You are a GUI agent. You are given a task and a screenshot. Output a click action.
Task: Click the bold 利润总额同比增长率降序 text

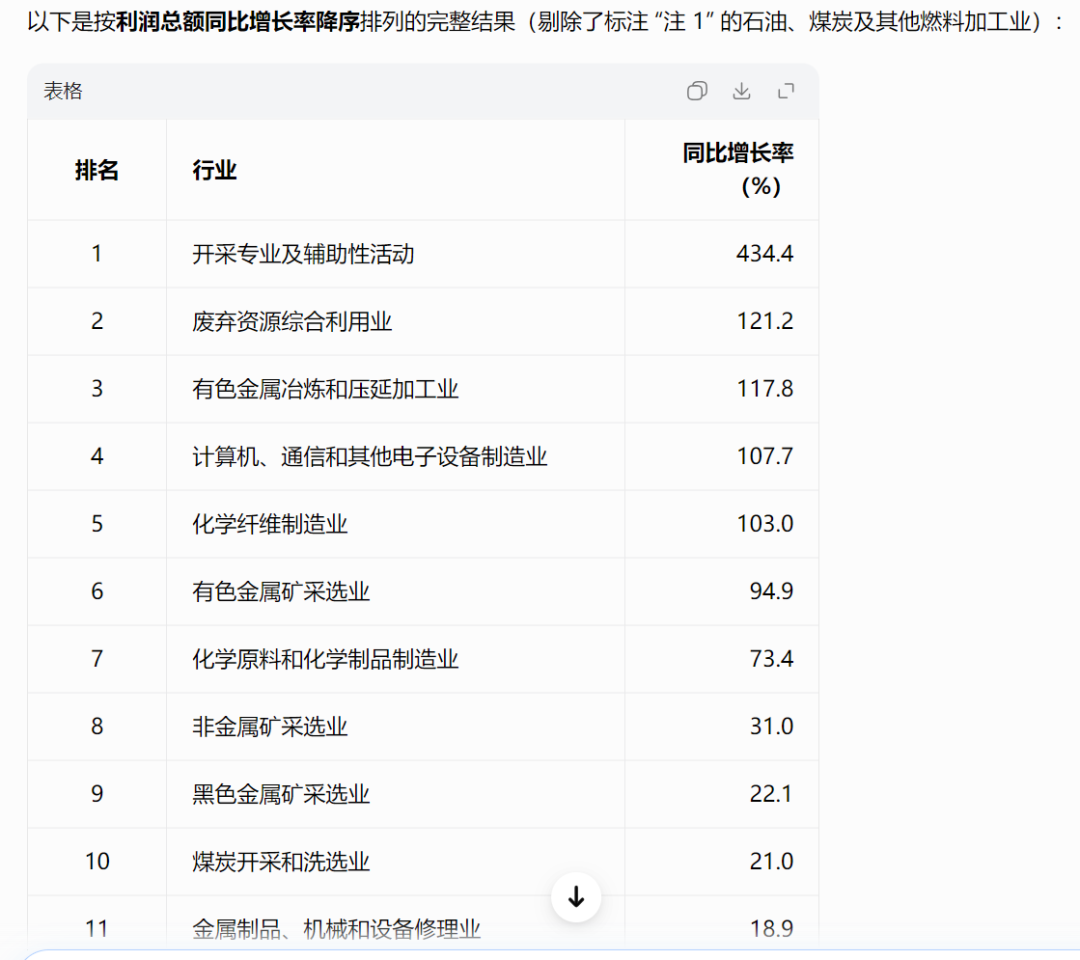click(x=237, y=22)
